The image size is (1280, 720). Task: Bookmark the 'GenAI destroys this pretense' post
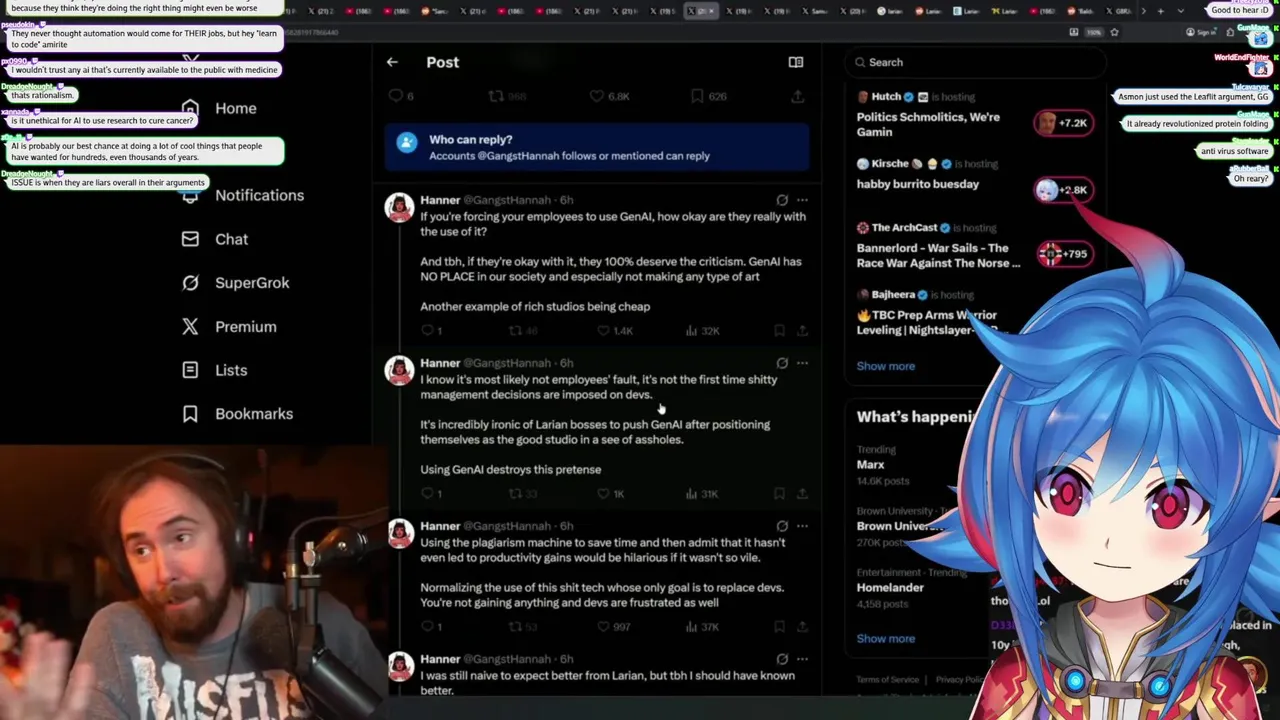coord(779,493)
